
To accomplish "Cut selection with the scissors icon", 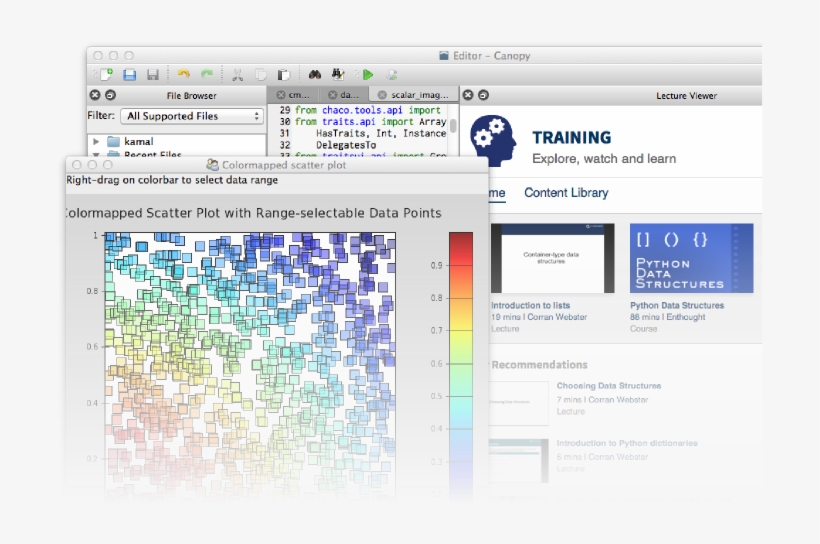I will click(x=237, y=75).
